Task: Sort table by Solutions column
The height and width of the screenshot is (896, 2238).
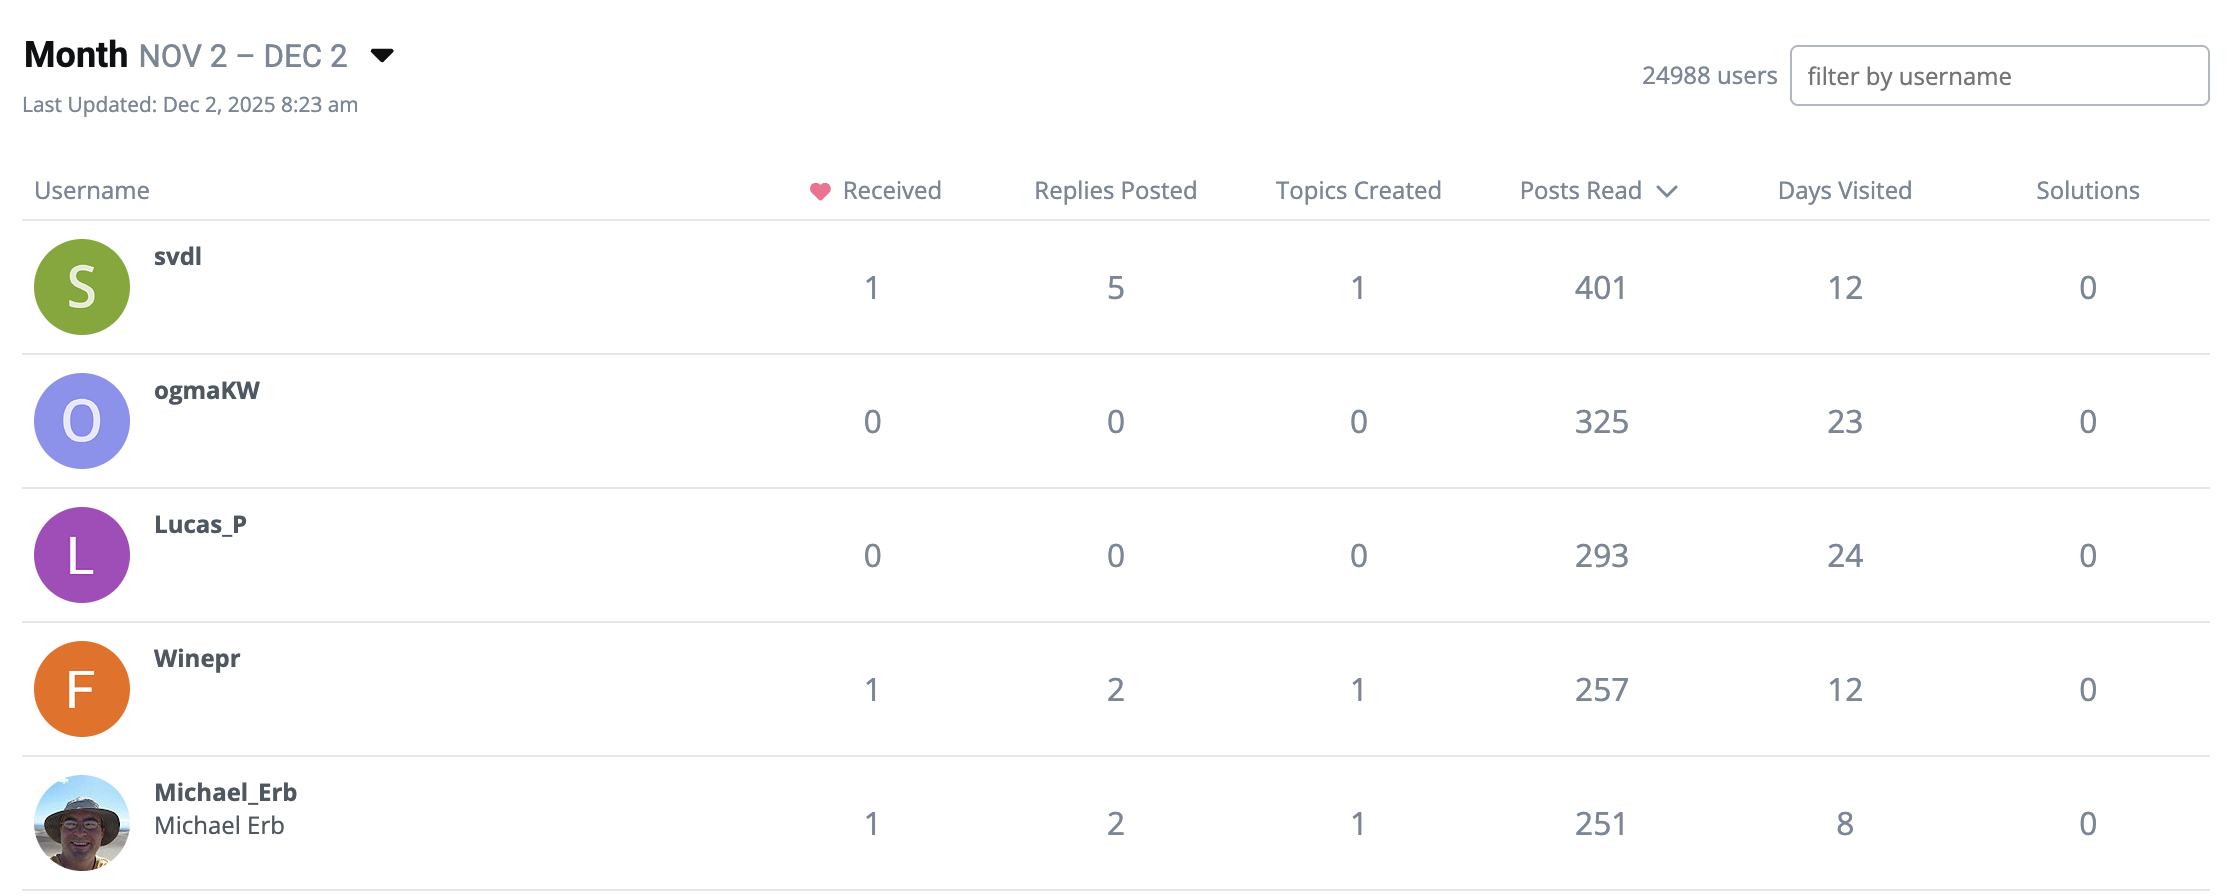Action: point(2087,191)
